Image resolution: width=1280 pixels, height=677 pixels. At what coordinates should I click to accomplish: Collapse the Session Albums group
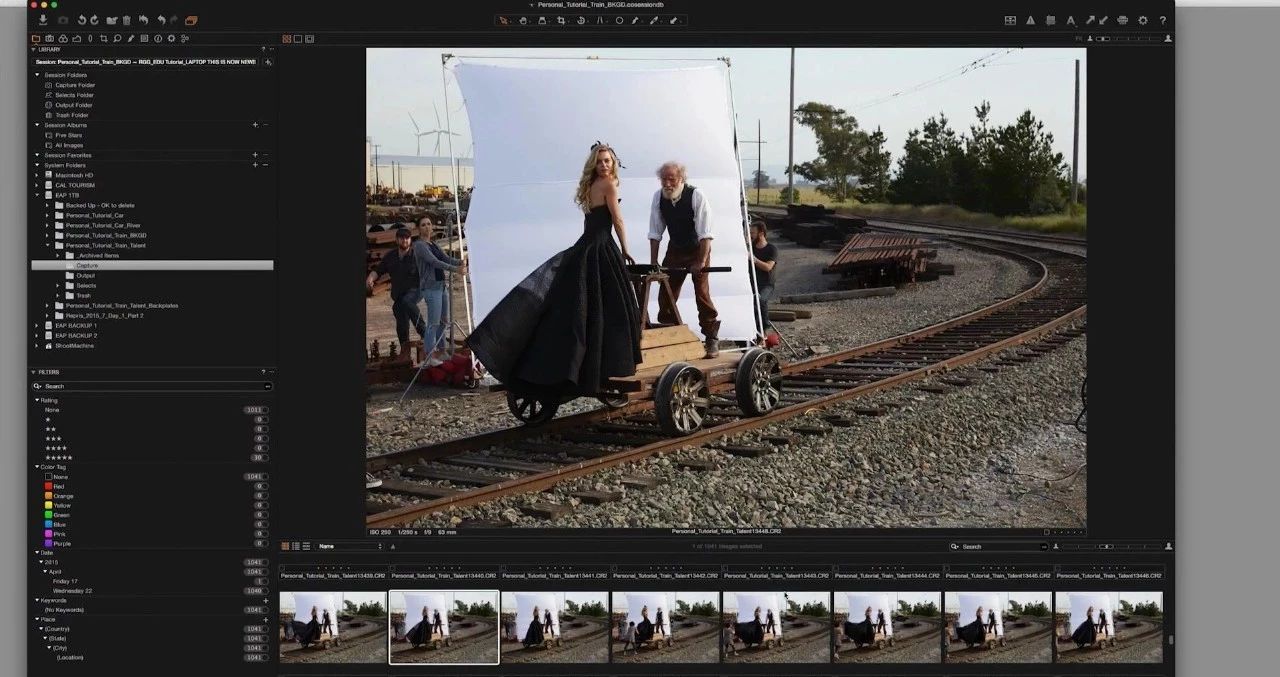[x=38, y=125]
